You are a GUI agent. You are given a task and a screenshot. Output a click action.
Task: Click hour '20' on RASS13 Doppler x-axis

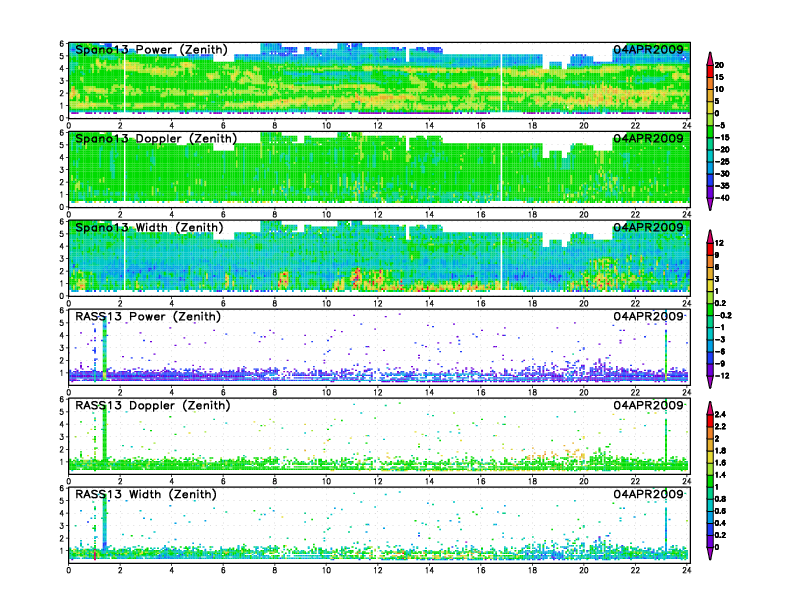click(584, 481)
